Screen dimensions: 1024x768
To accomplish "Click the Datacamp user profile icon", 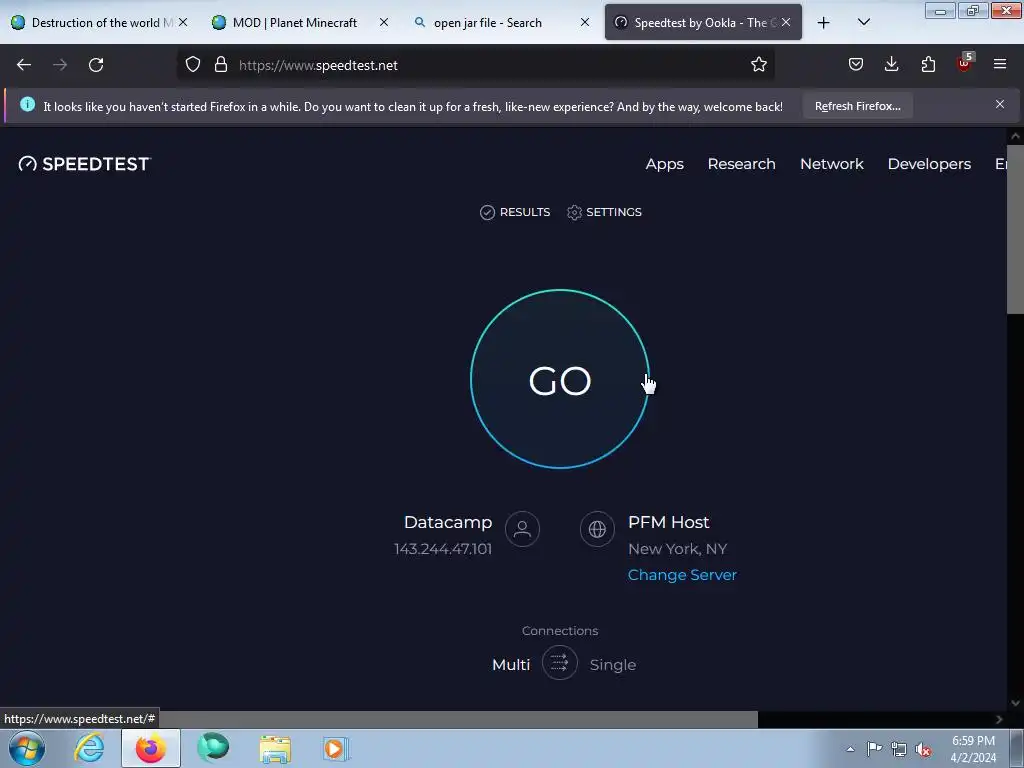I will (522, 529).
